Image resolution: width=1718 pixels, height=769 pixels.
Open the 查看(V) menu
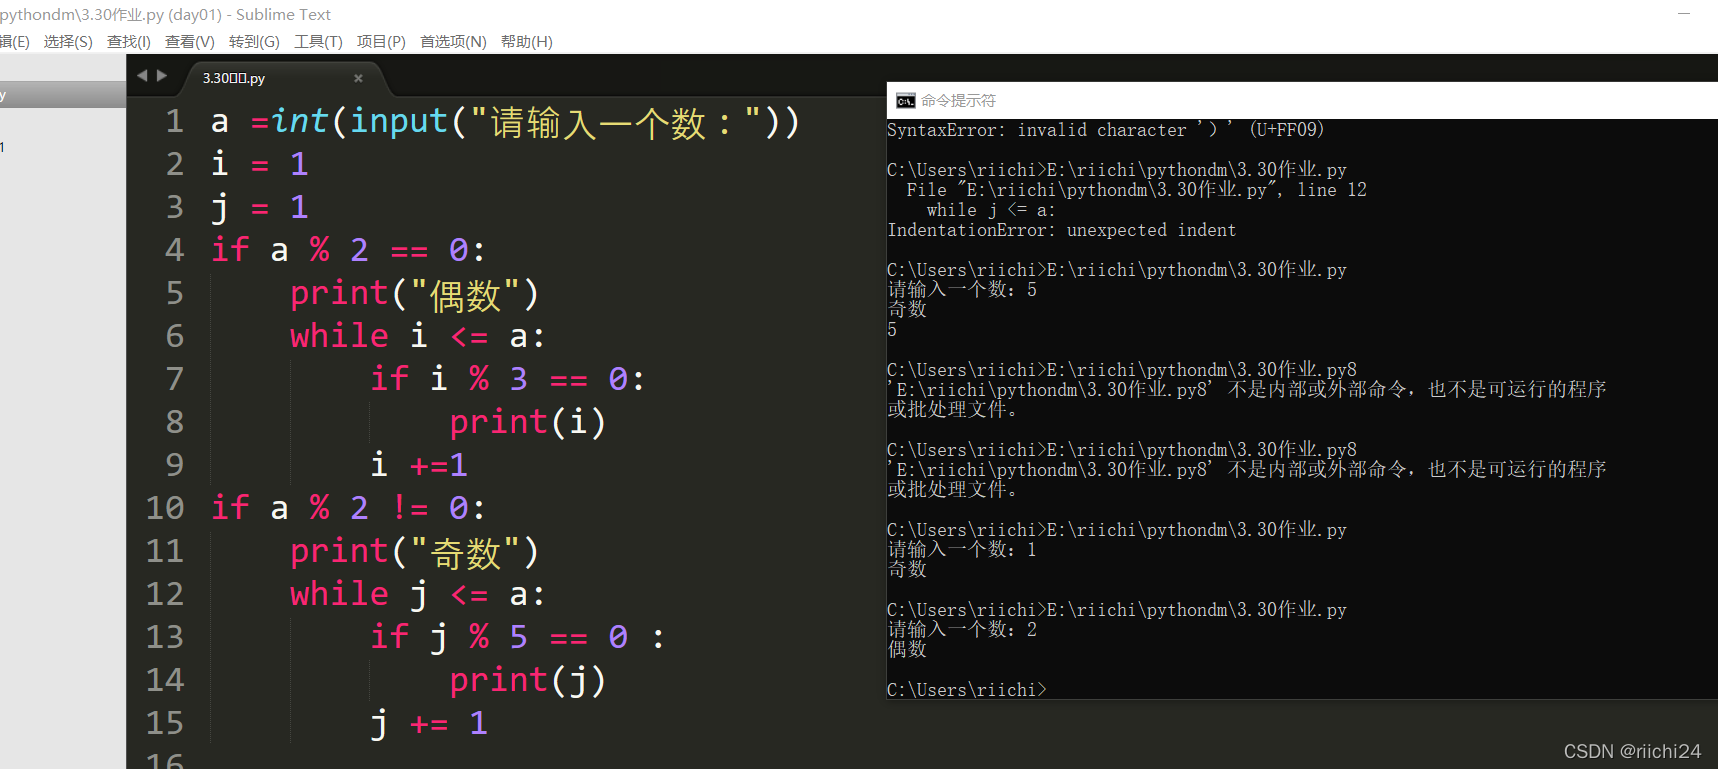tap(190, 42)
